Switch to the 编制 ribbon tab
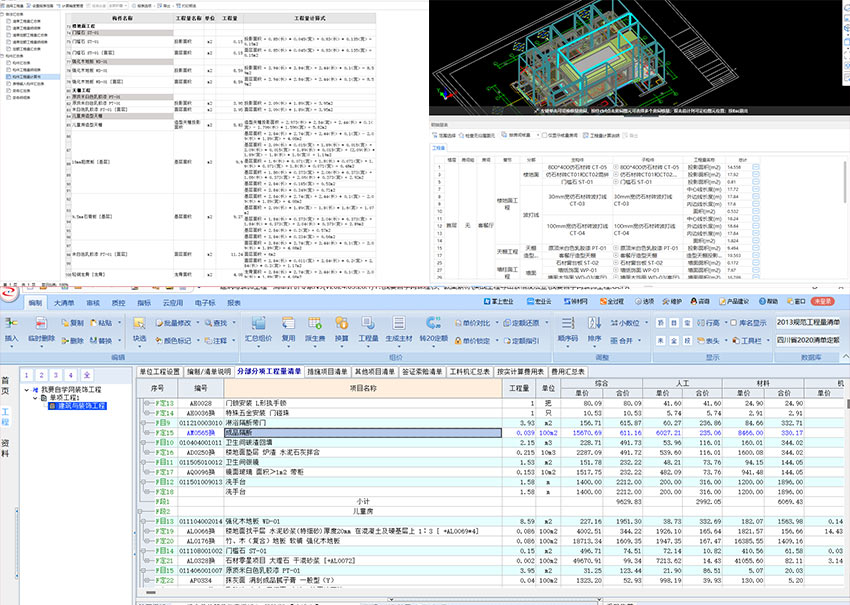 coord(36,303)
